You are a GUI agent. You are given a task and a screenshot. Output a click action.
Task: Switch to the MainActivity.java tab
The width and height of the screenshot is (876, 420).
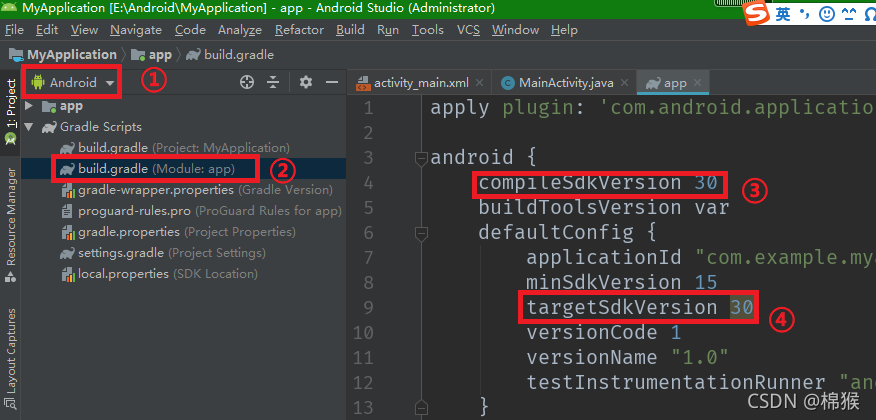[x=566, y=83]
